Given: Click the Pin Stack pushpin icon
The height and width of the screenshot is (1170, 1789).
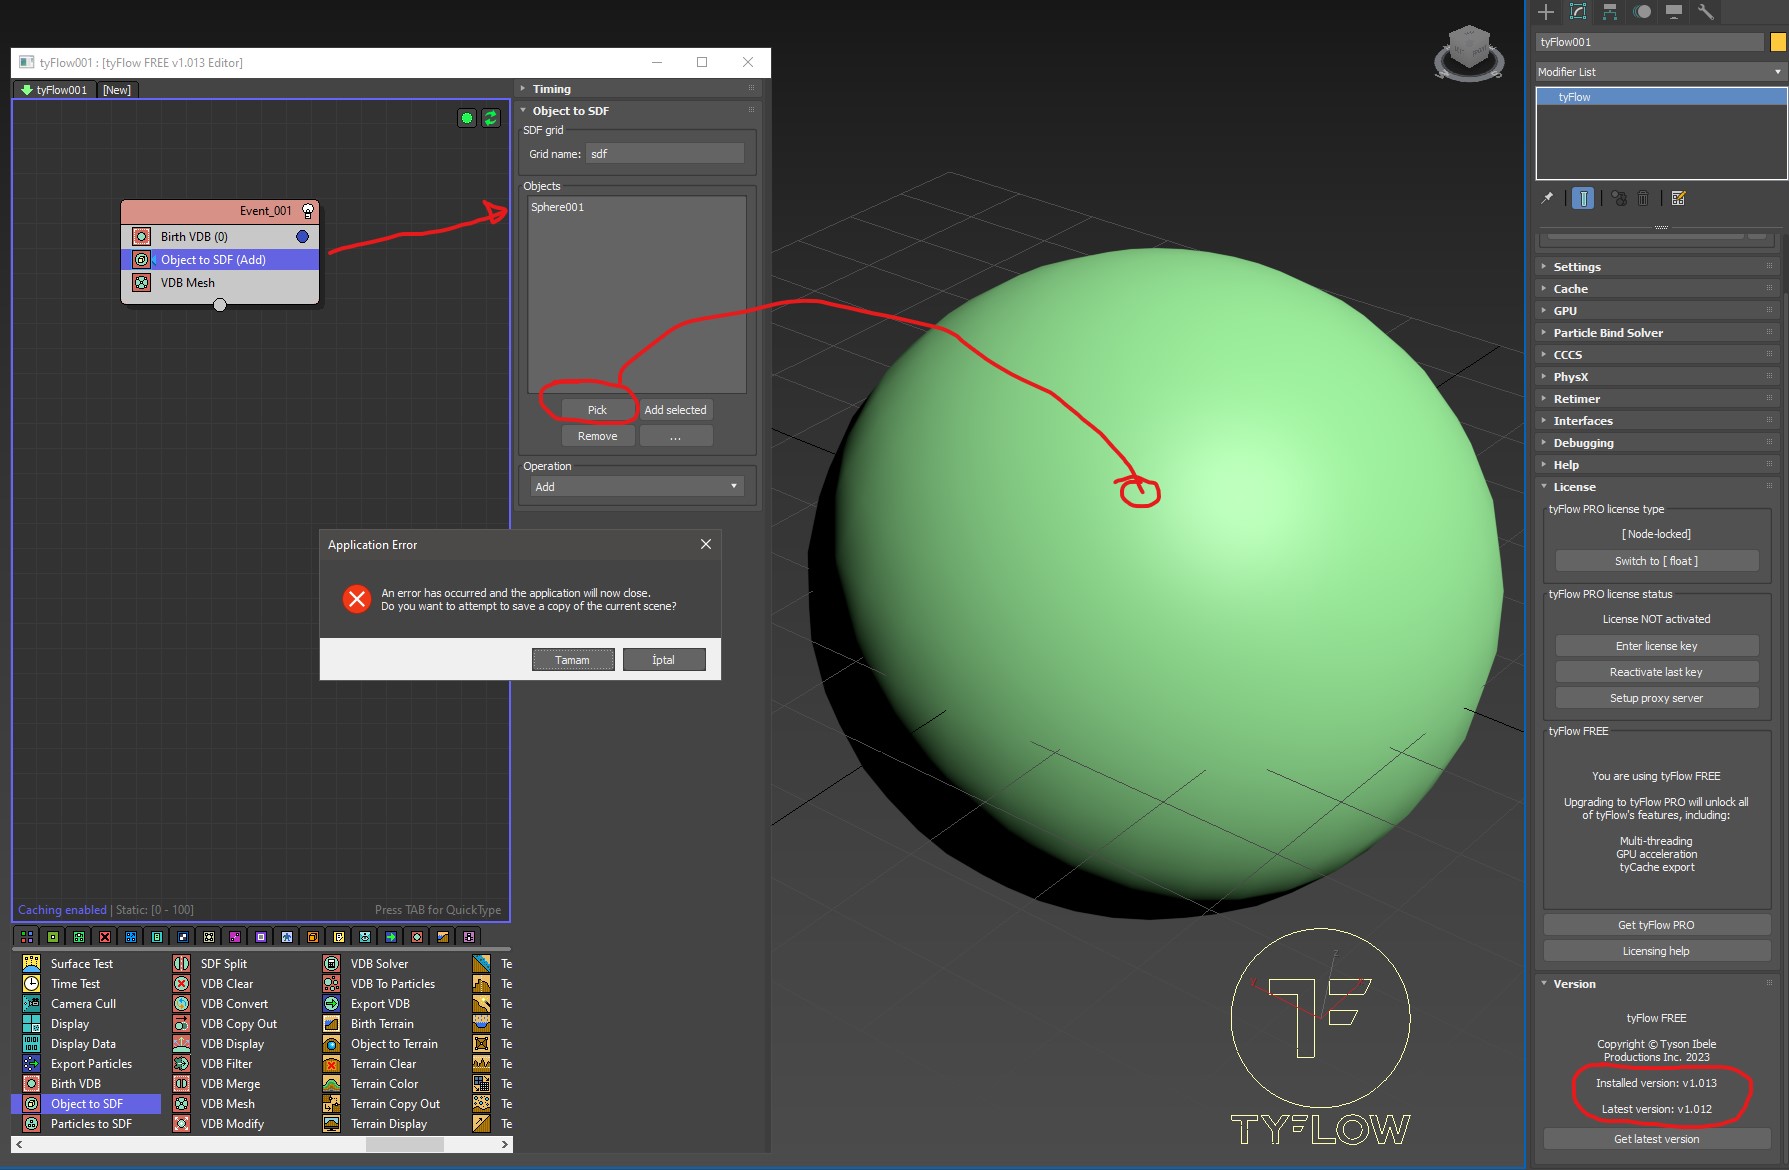Looking at the screenshot, I should pos(1547,198).
